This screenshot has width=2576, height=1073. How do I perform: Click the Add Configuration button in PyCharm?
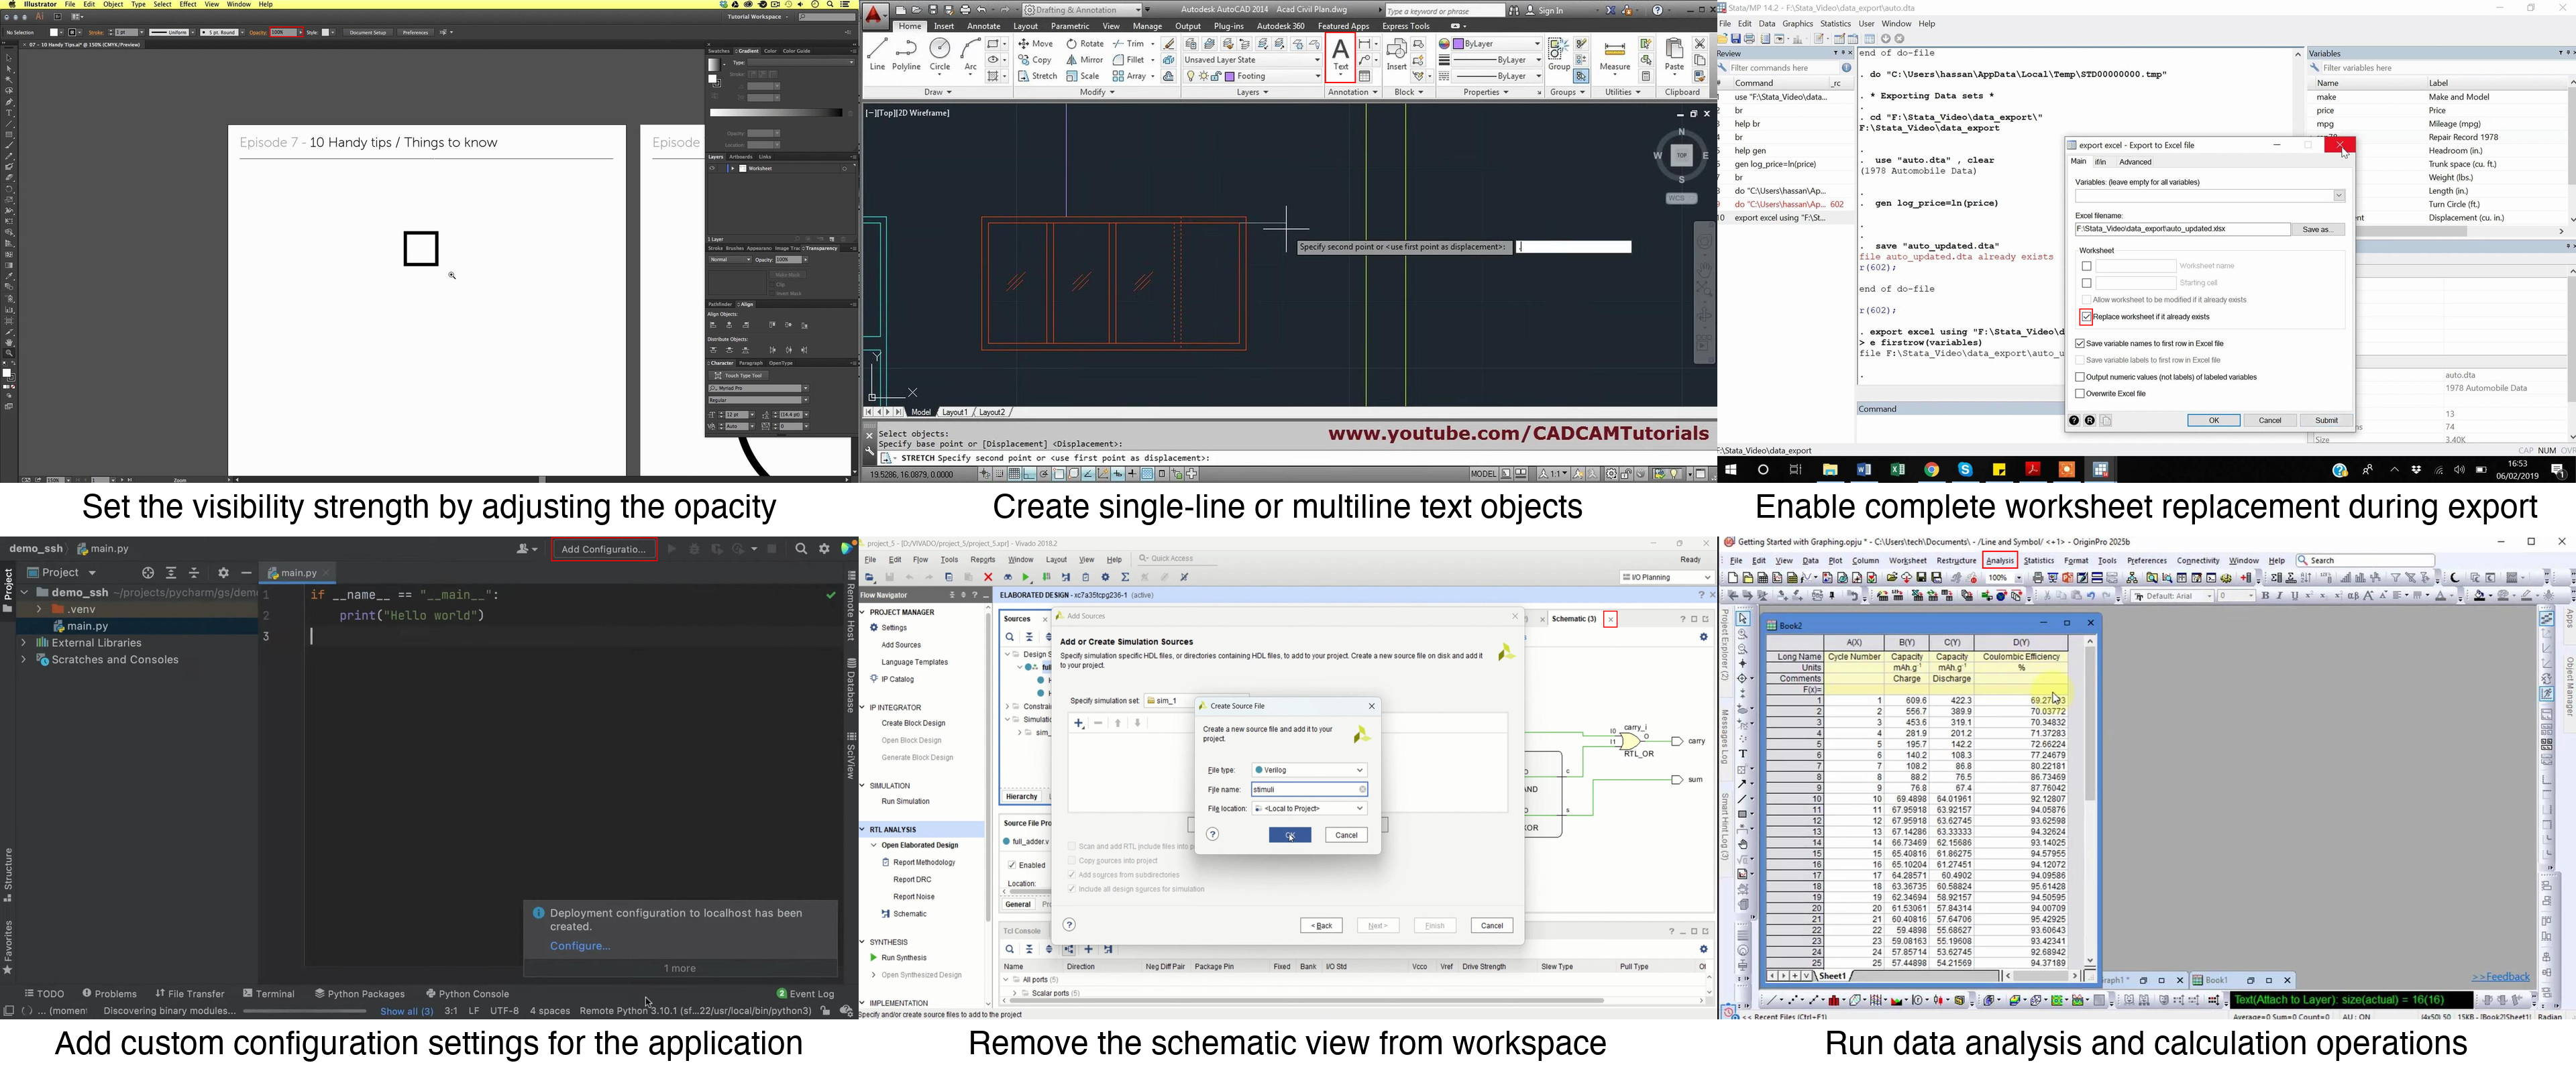[604, 549]
